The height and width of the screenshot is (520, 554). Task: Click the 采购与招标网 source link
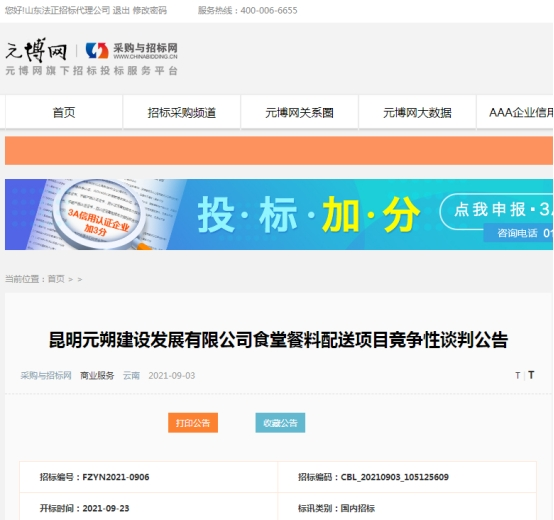pos(46,376)
